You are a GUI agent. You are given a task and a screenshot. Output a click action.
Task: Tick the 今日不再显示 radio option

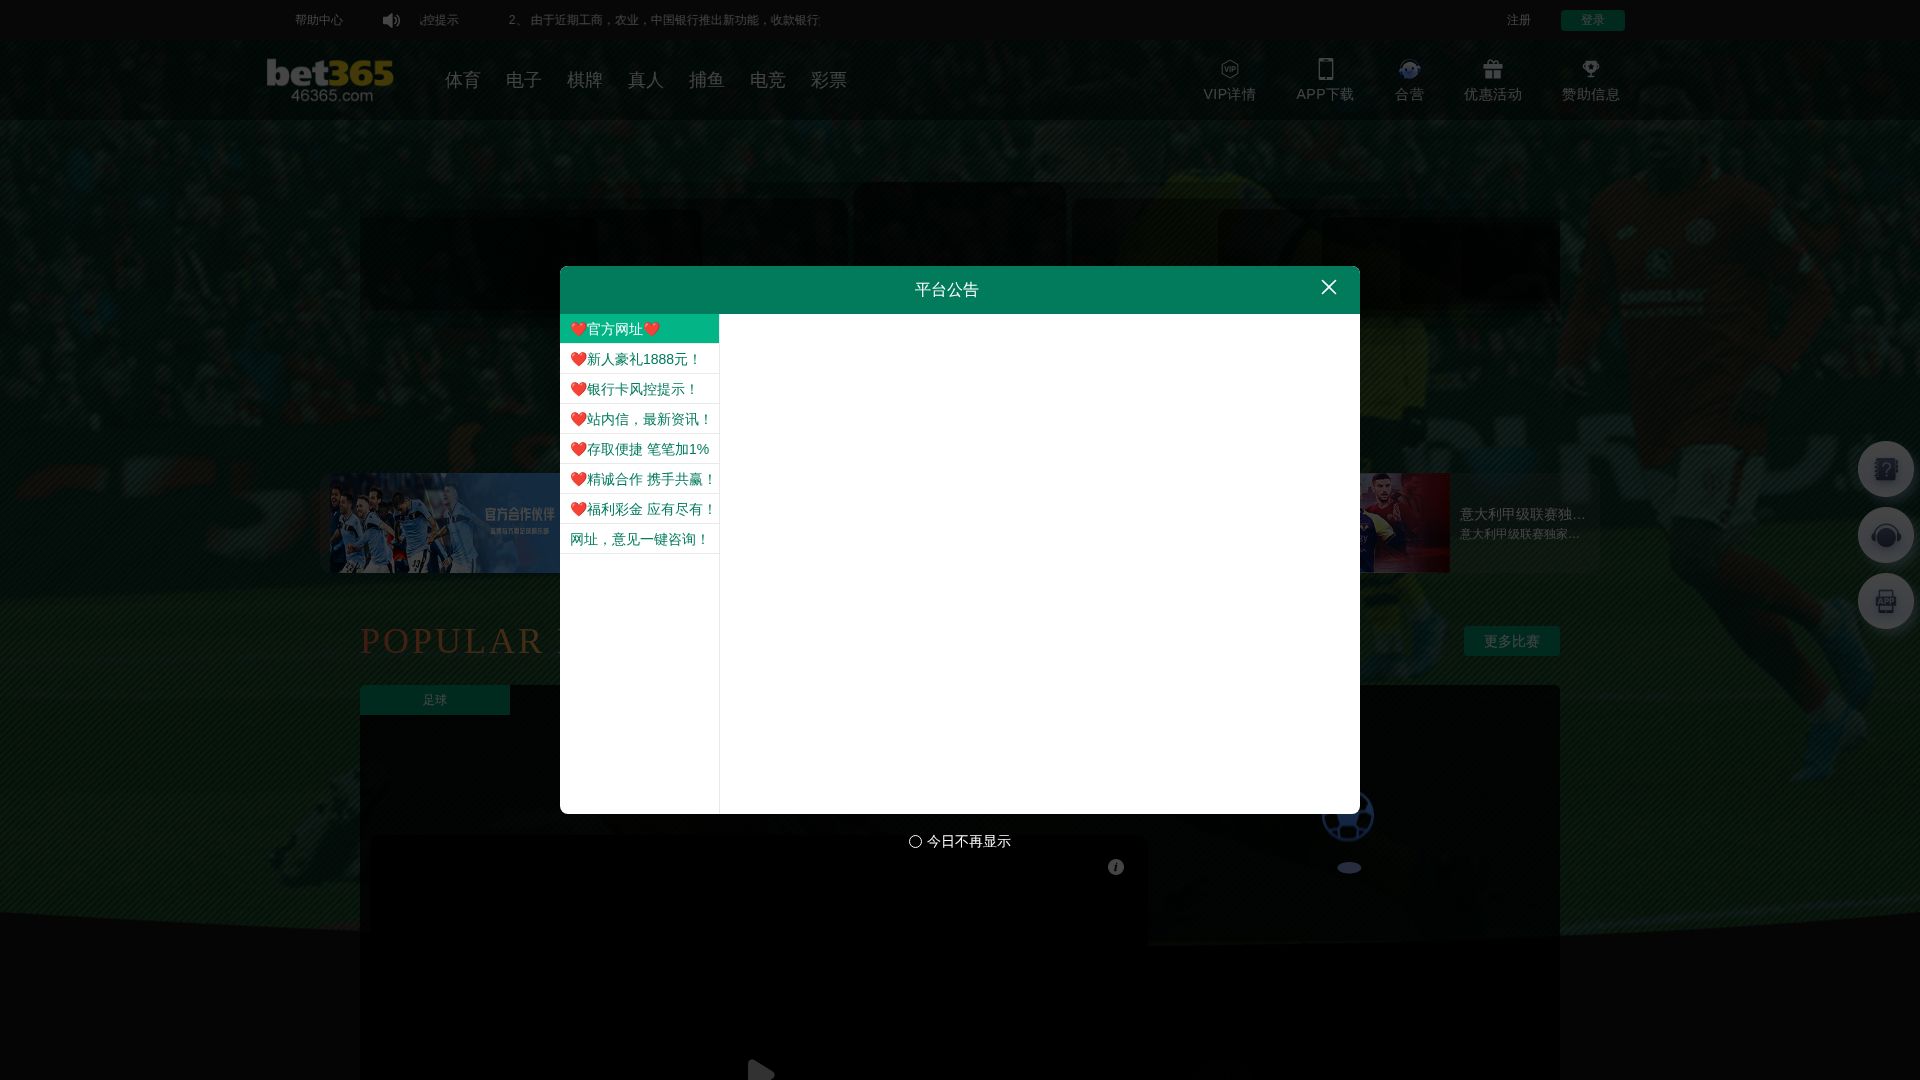[915, 842]
